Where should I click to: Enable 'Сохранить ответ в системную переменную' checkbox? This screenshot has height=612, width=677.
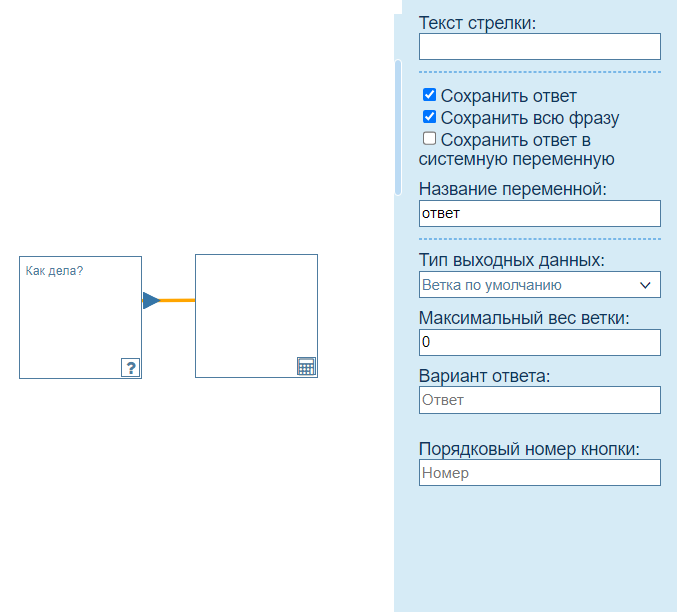[x=429, y=139]
